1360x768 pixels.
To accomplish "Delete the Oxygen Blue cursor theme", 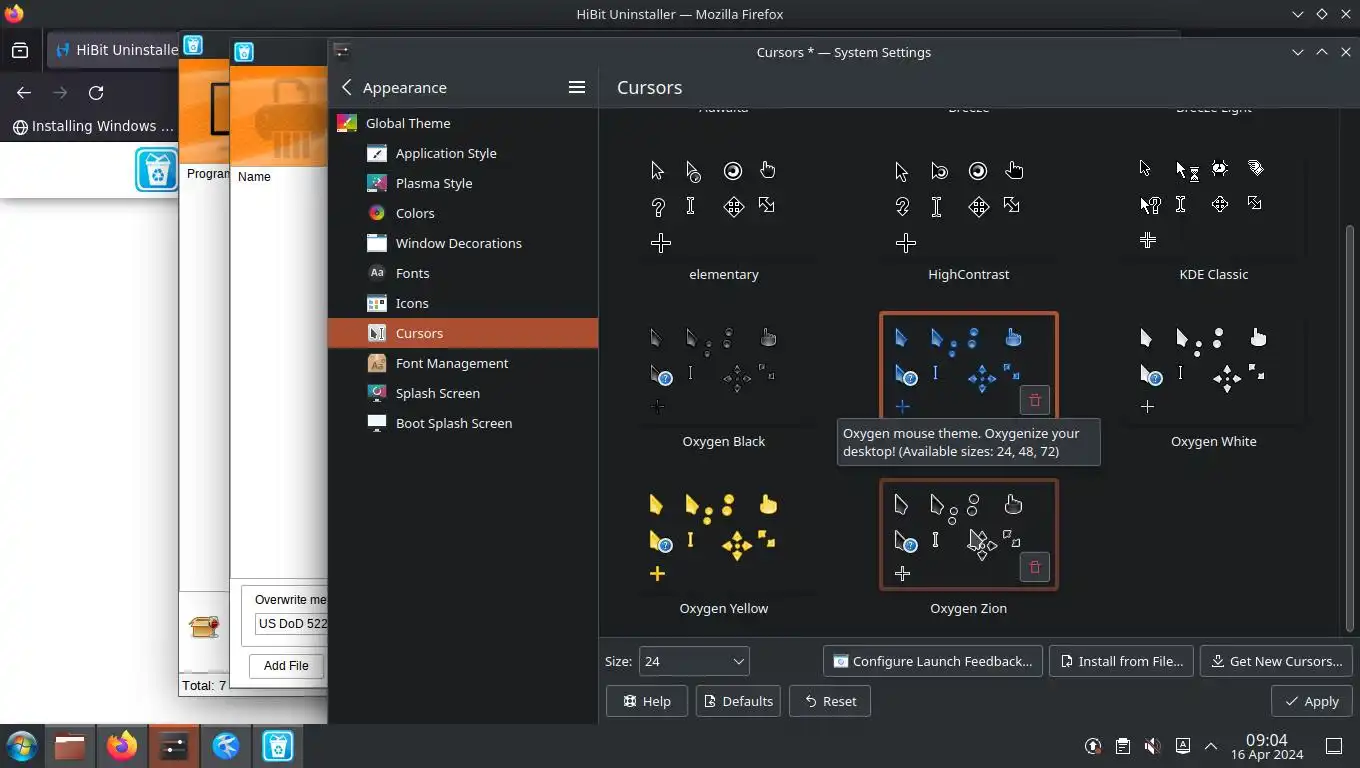I will pyautogui.click(x=1034, y=400).
